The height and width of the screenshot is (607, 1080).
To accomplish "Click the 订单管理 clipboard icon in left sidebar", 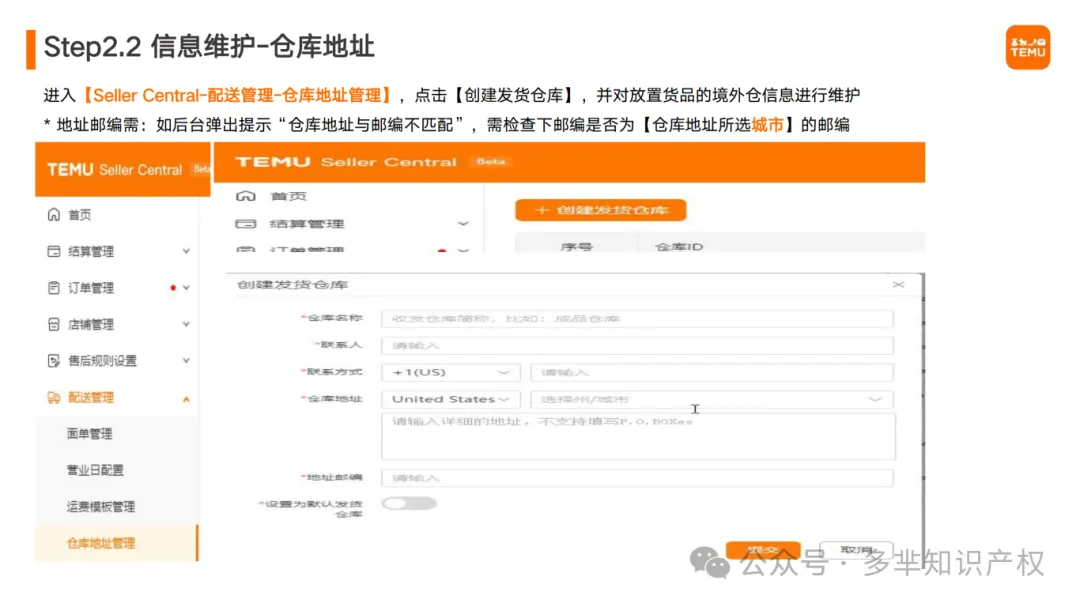I will (54, 288).
